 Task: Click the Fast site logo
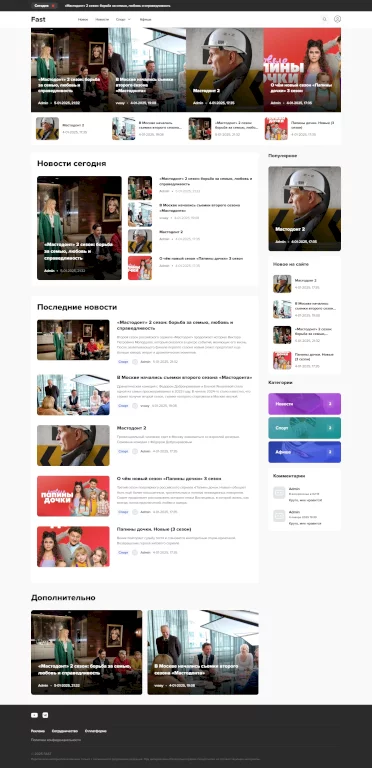(x=38, y=19)
